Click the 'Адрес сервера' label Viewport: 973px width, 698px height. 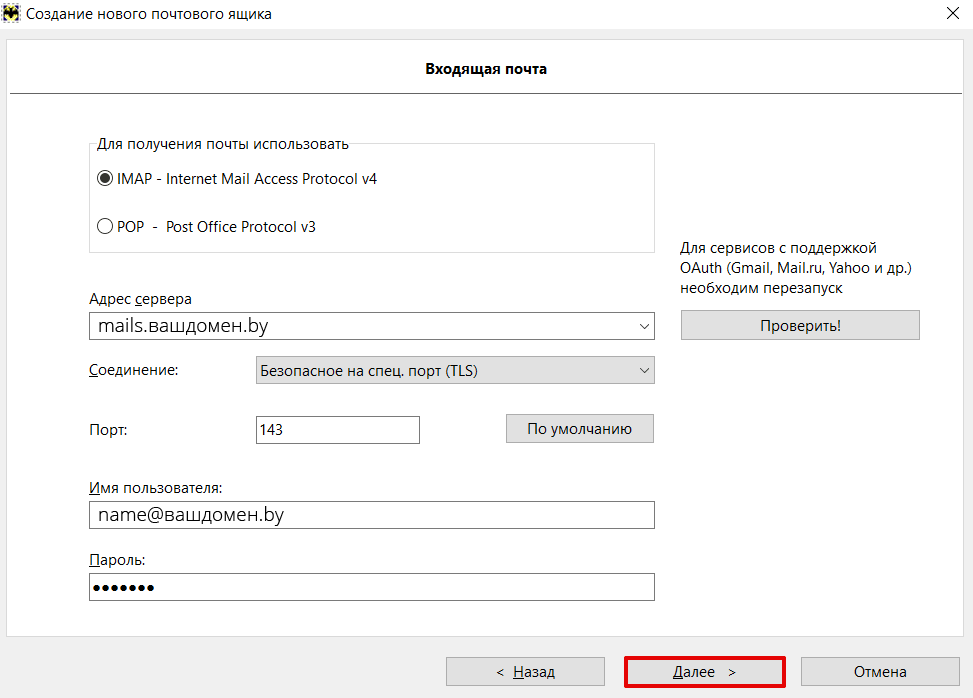(x=140, y=299)
